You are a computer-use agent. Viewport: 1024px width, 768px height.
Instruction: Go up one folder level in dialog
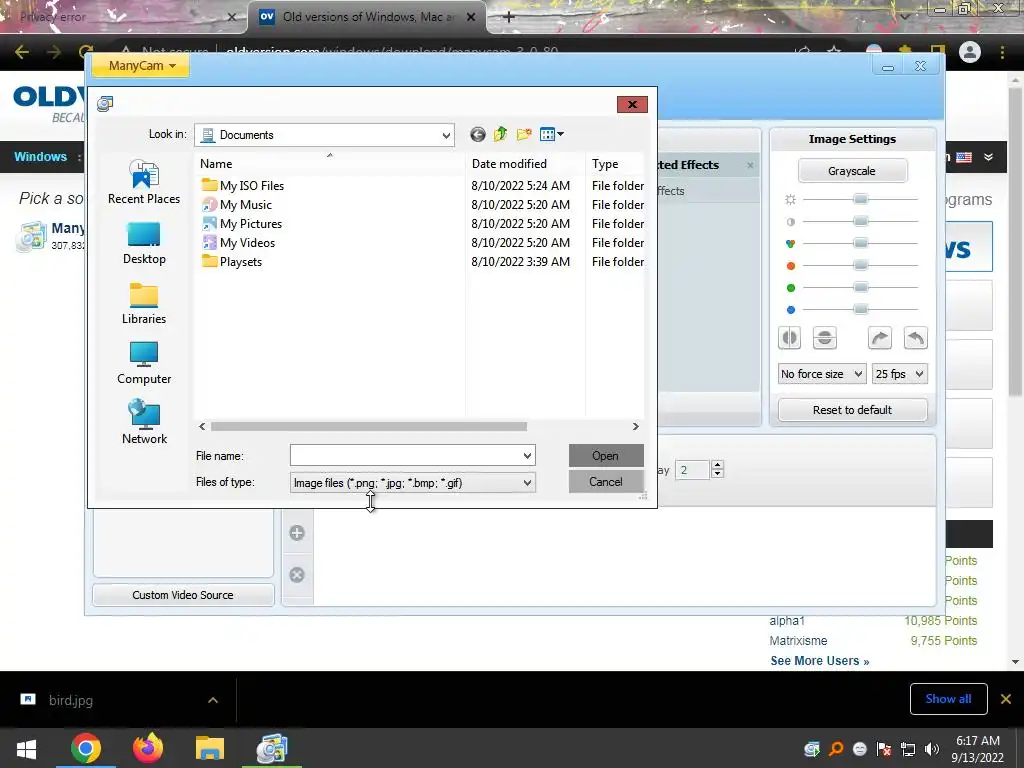(500, 135)
